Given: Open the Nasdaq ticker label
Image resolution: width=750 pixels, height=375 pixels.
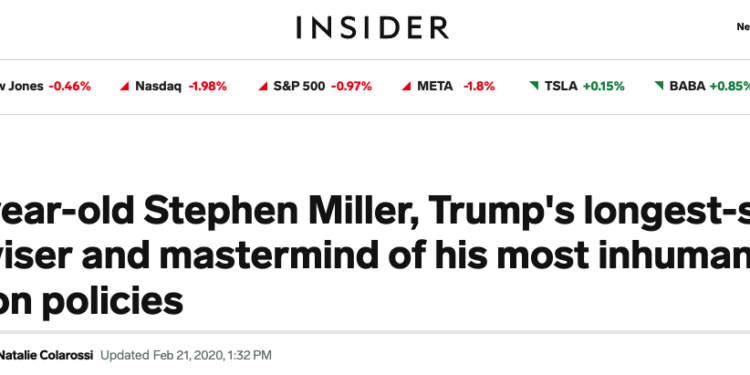Looking at the screenshot, I should [x=158, y=86].
